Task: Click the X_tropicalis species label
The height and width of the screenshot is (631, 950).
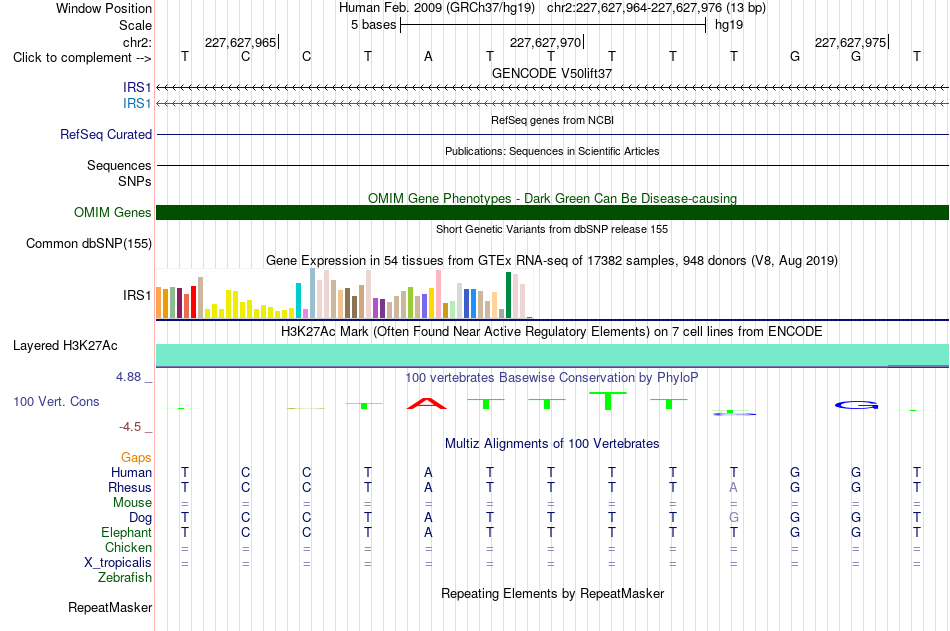Action: 118,563
